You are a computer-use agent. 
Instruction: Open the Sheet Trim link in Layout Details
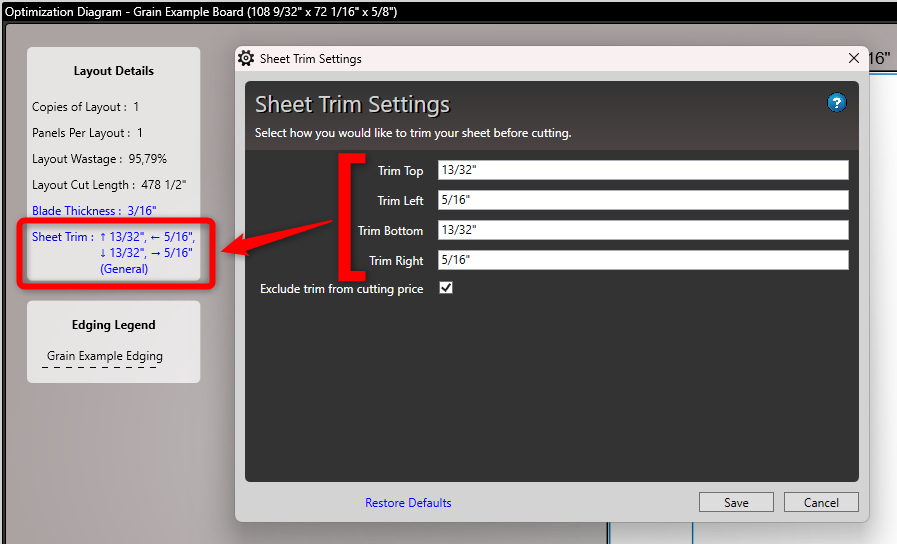tap(113, 252)
